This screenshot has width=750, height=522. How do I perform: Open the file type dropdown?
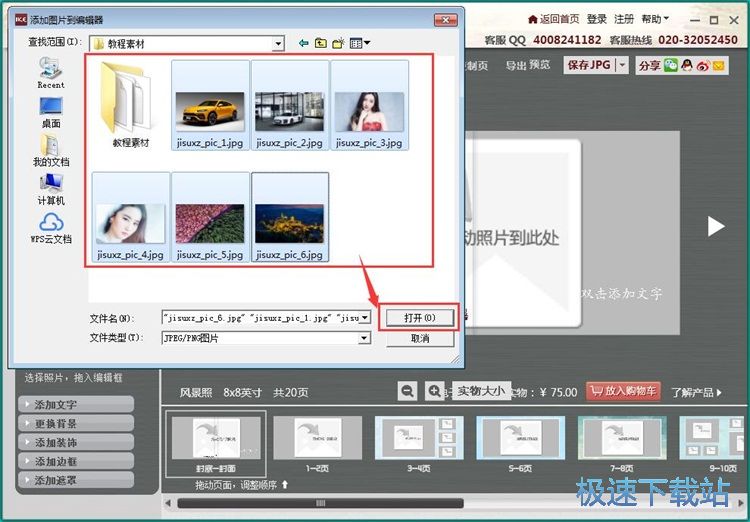(365, 338)
